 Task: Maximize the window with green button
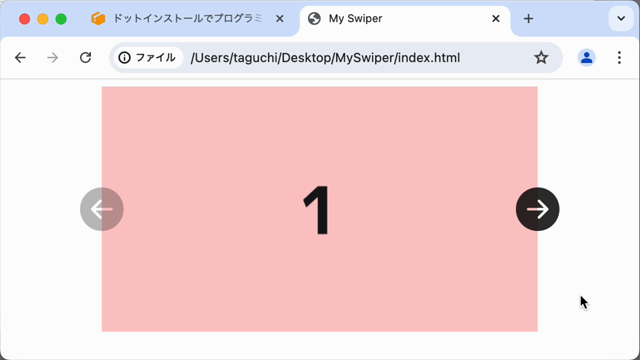tap(61, 19)
